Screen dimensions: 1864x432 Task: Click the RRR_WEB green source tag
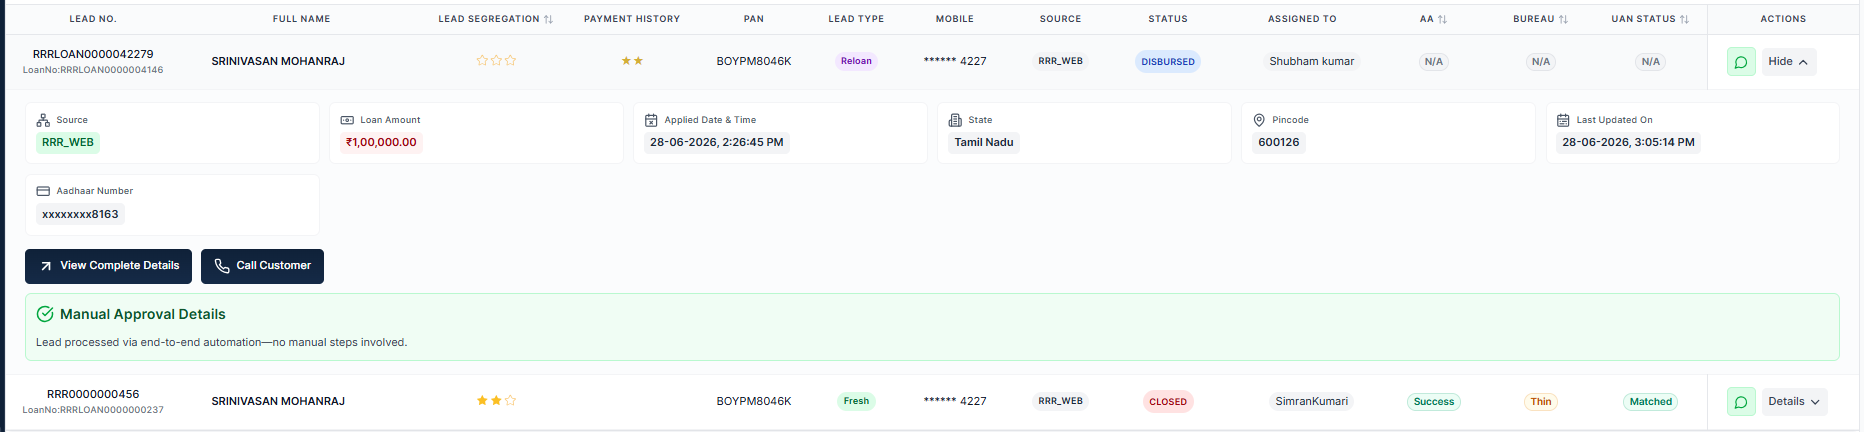(68, 142)
